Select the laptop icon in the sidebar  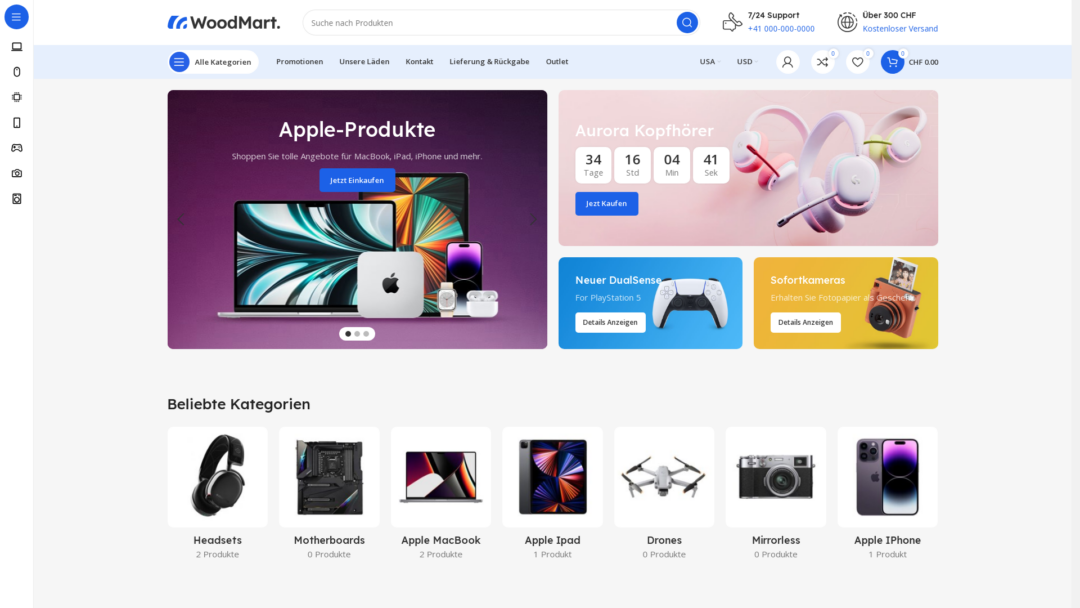[x=17, y=47]
